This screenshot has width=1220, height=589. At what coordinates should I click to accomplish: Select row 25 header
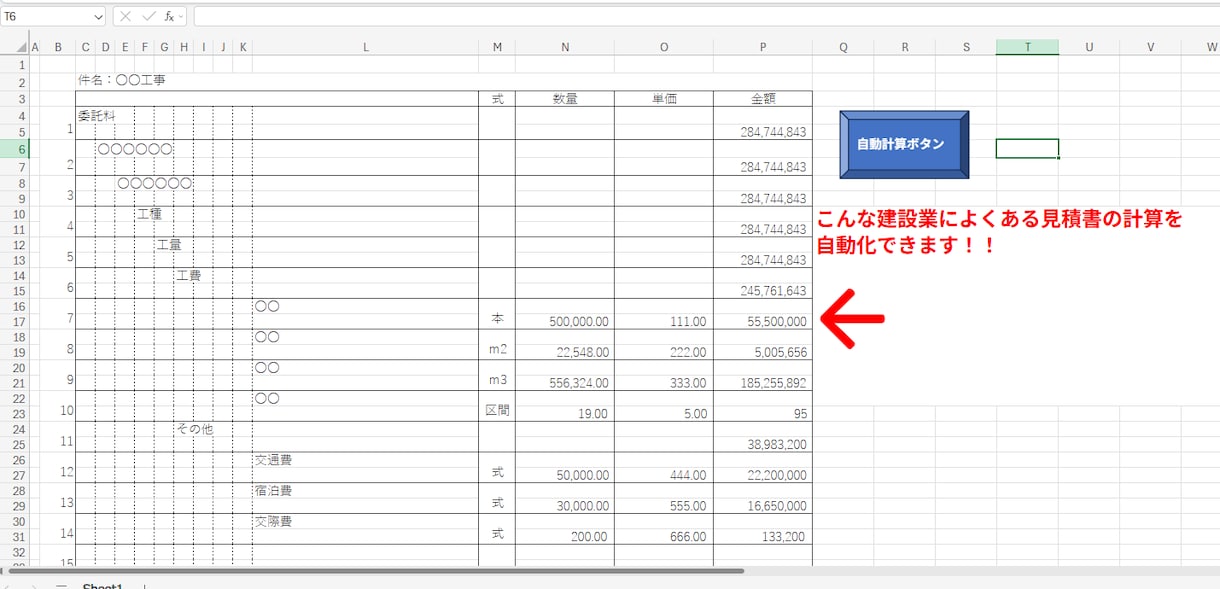(x=14, y=444)
